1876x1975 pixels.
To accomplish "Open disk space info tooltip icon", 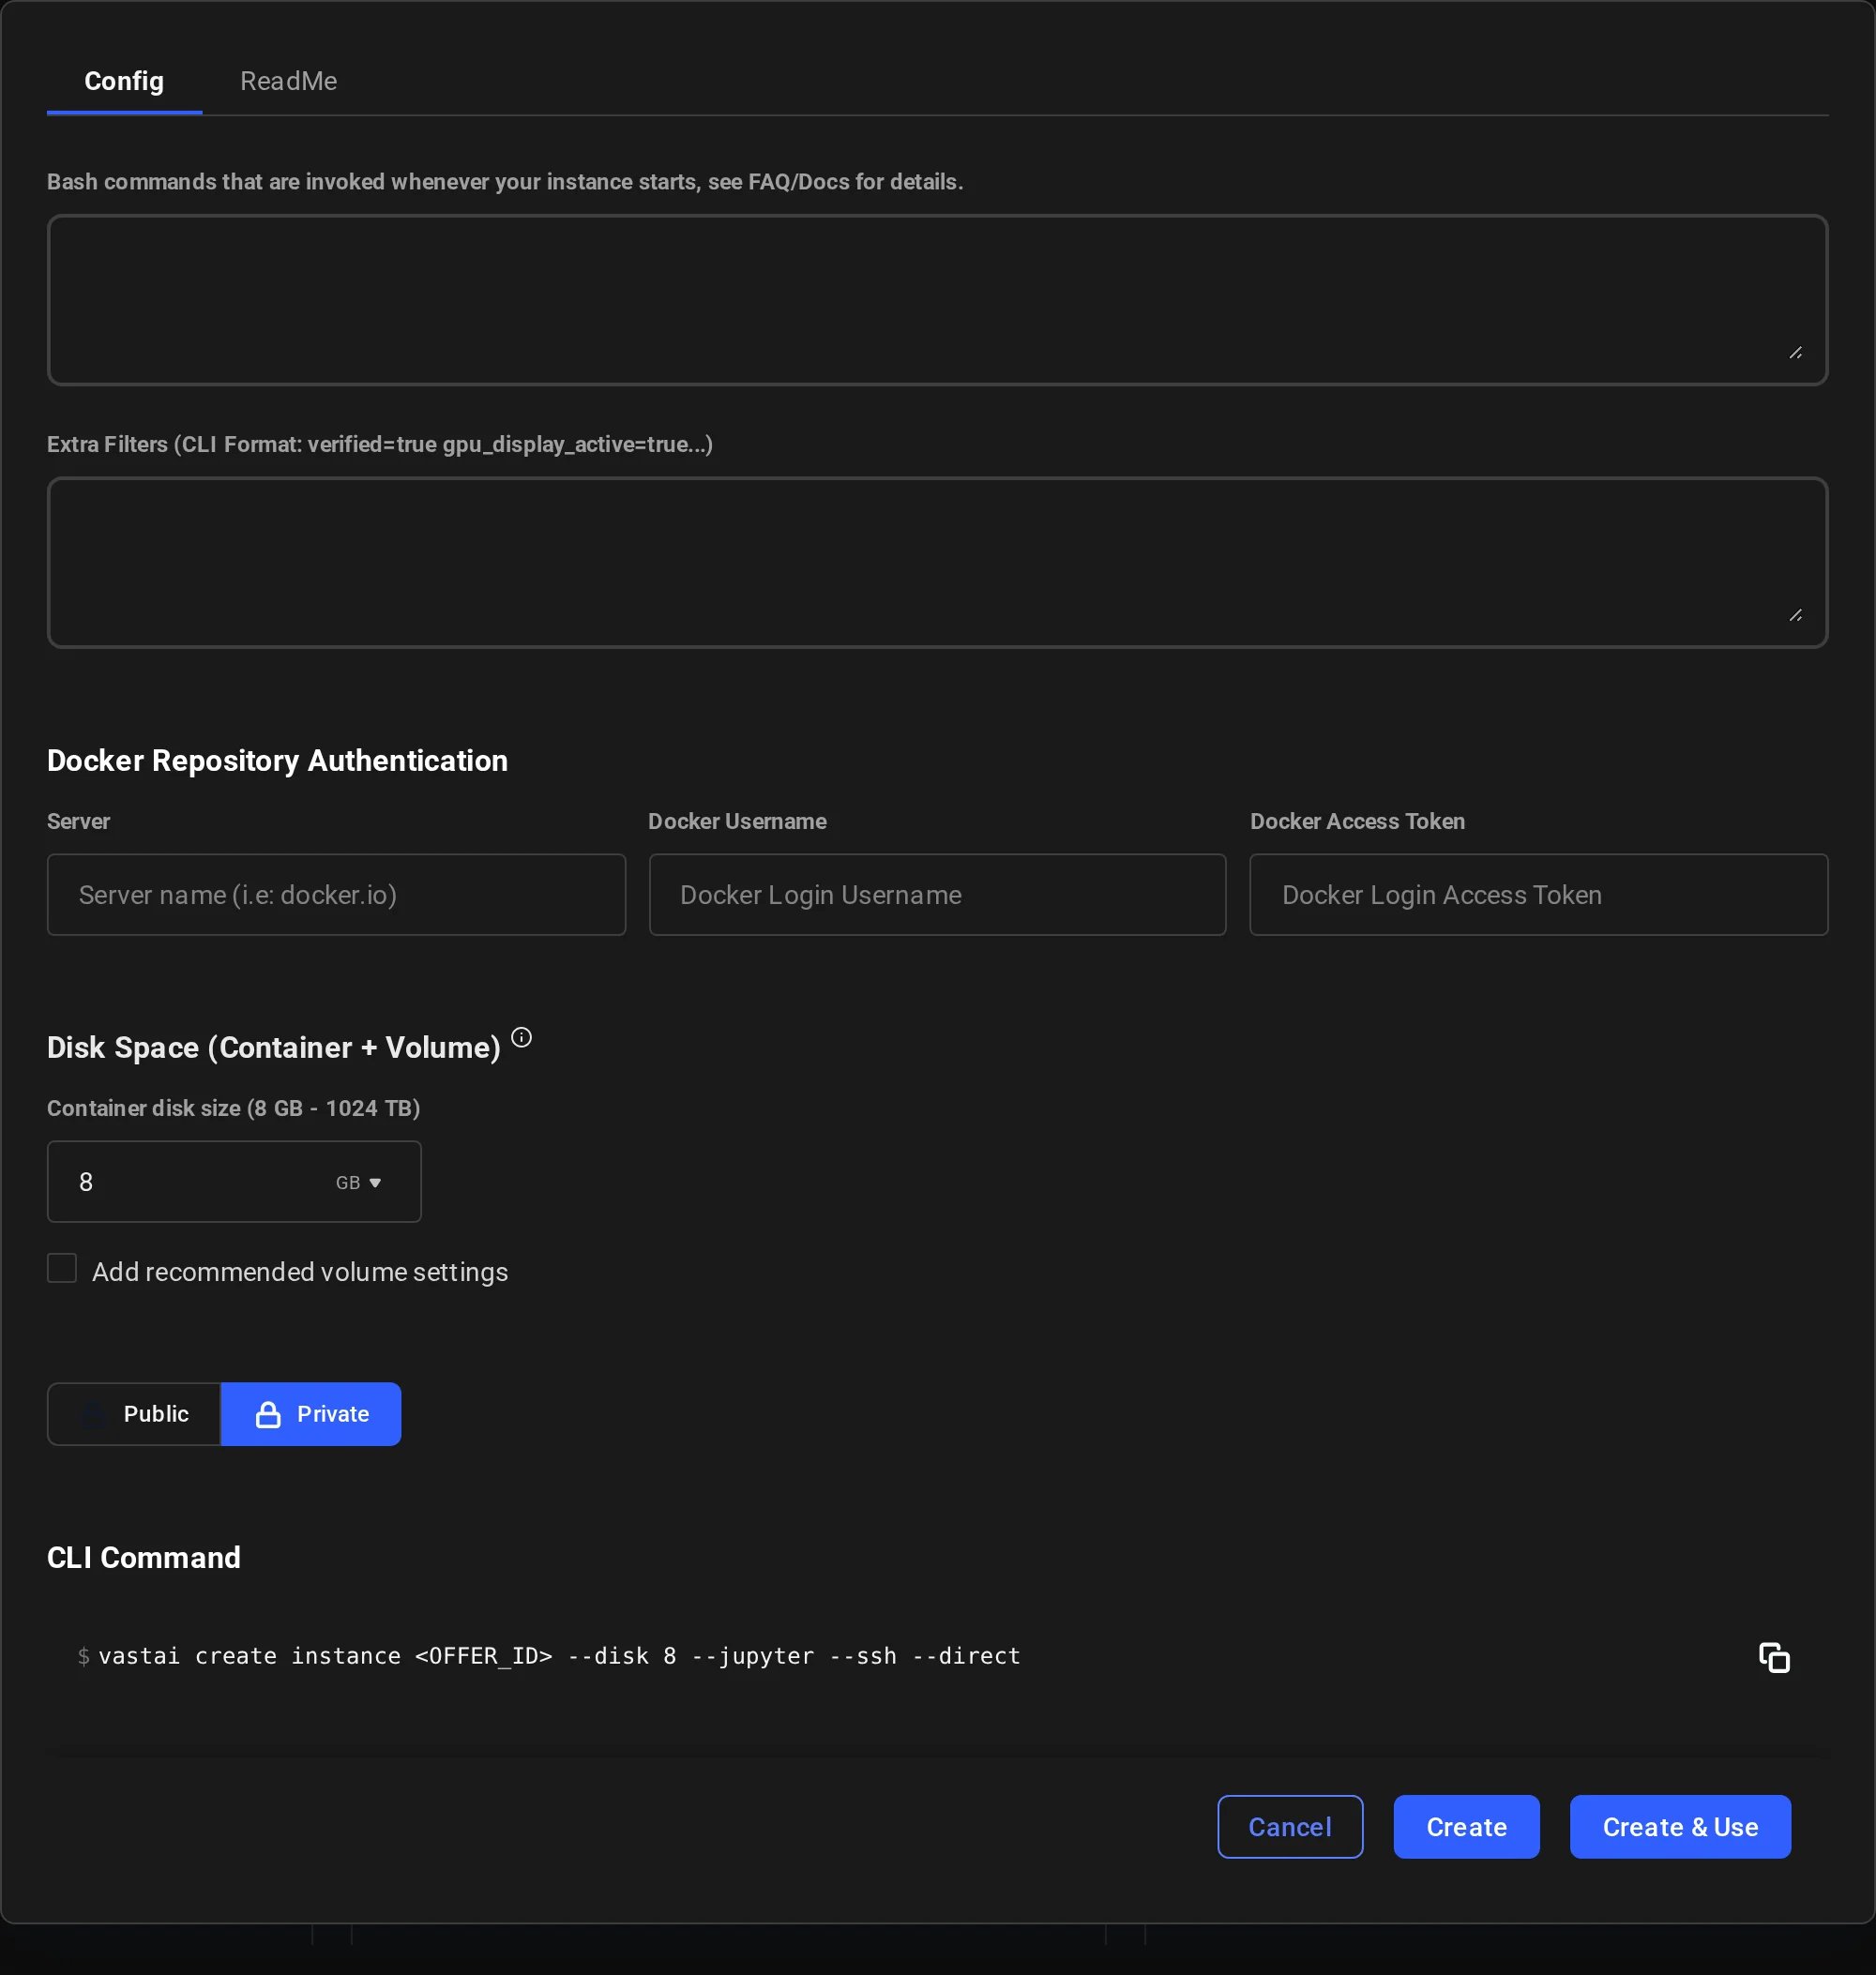I will (x=521, y=1037).
